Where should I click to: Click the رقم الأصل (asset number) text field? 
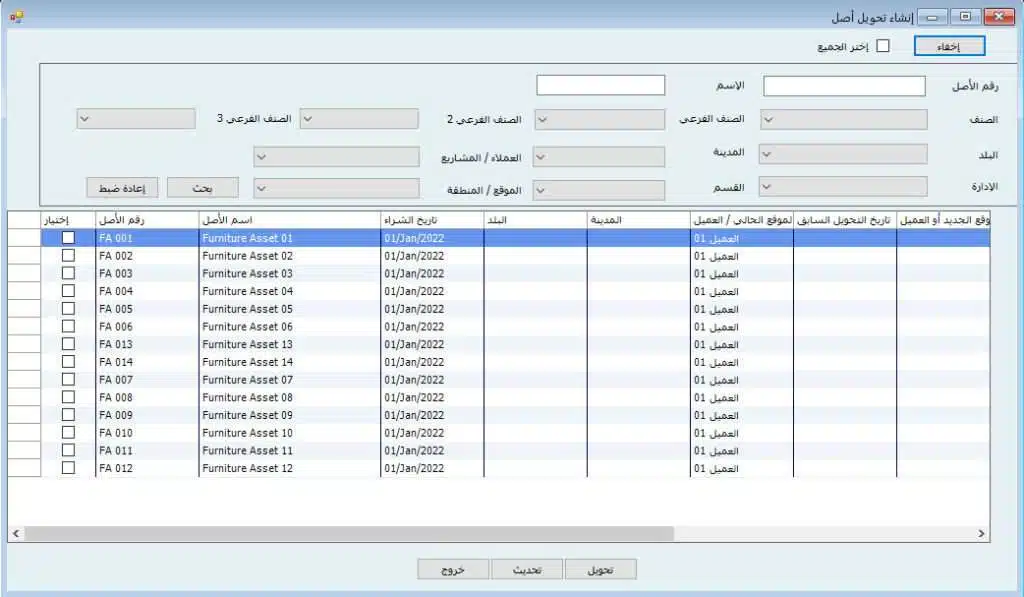844,86
